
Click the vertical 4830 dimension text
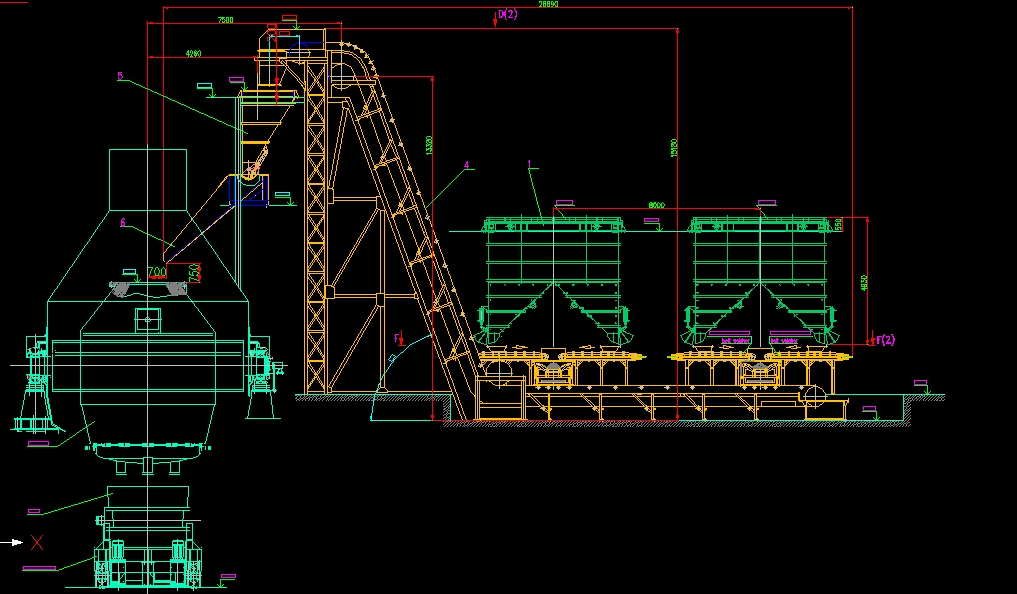pyautogui.click(x=864, y=284)
